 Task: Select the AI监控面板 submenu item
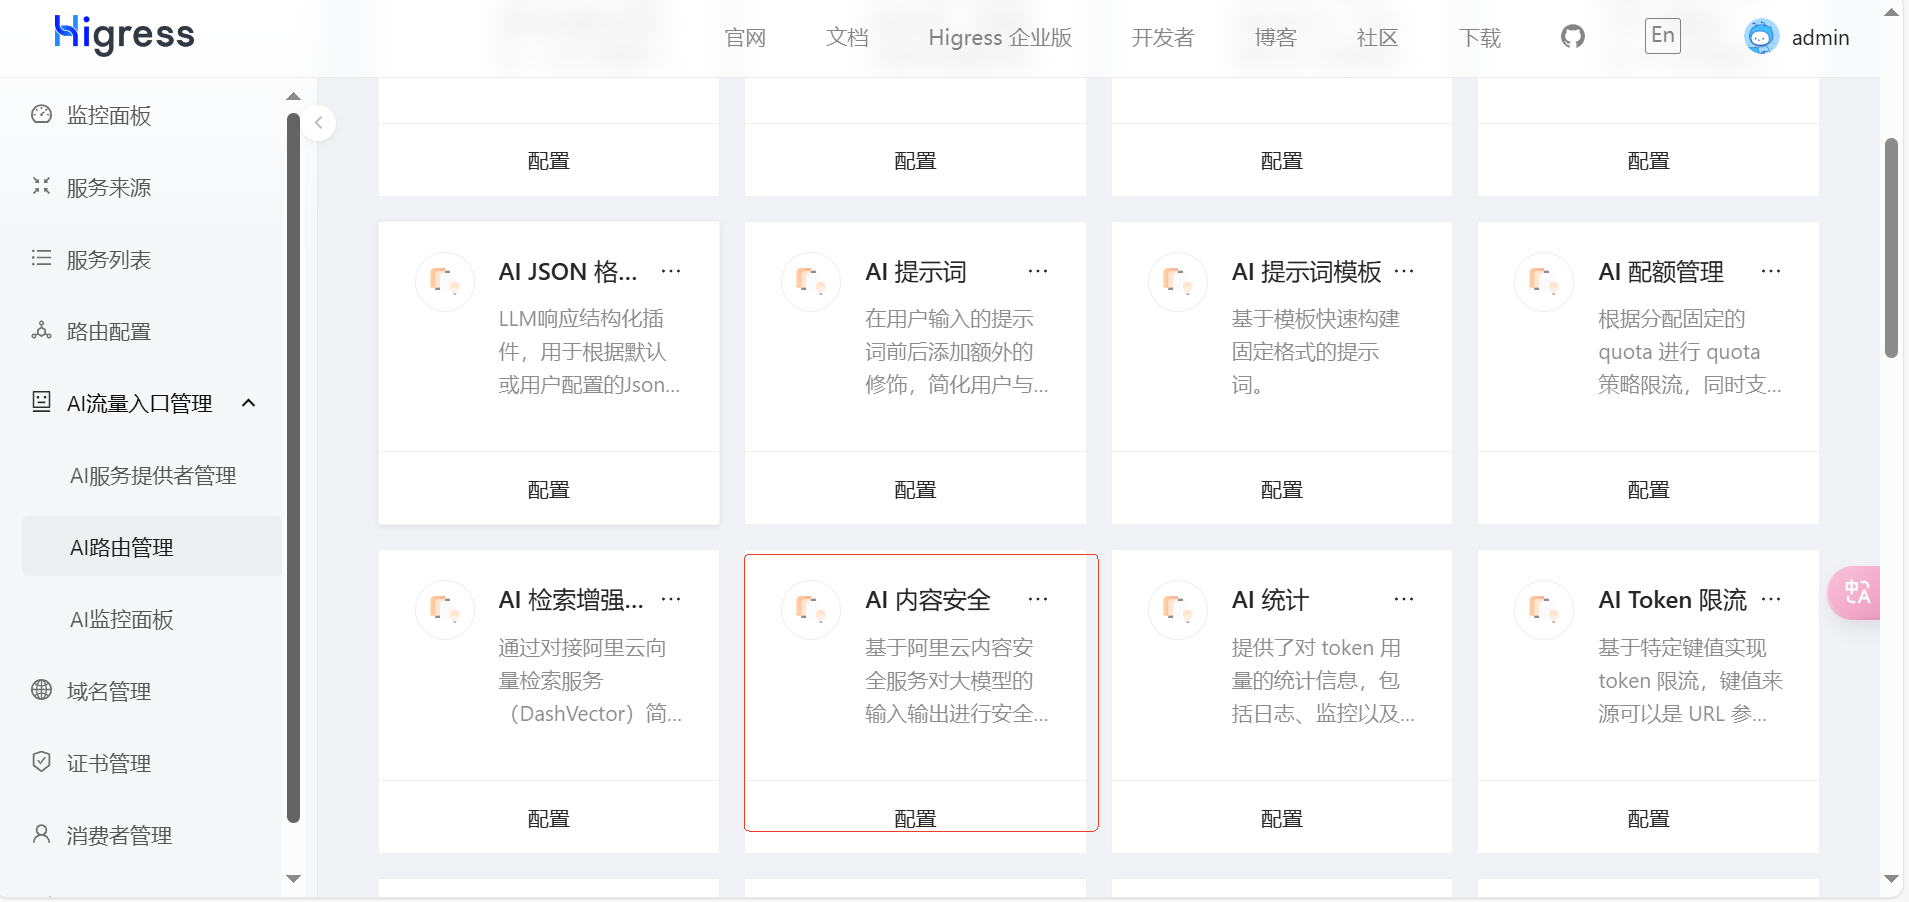(122, 620)
